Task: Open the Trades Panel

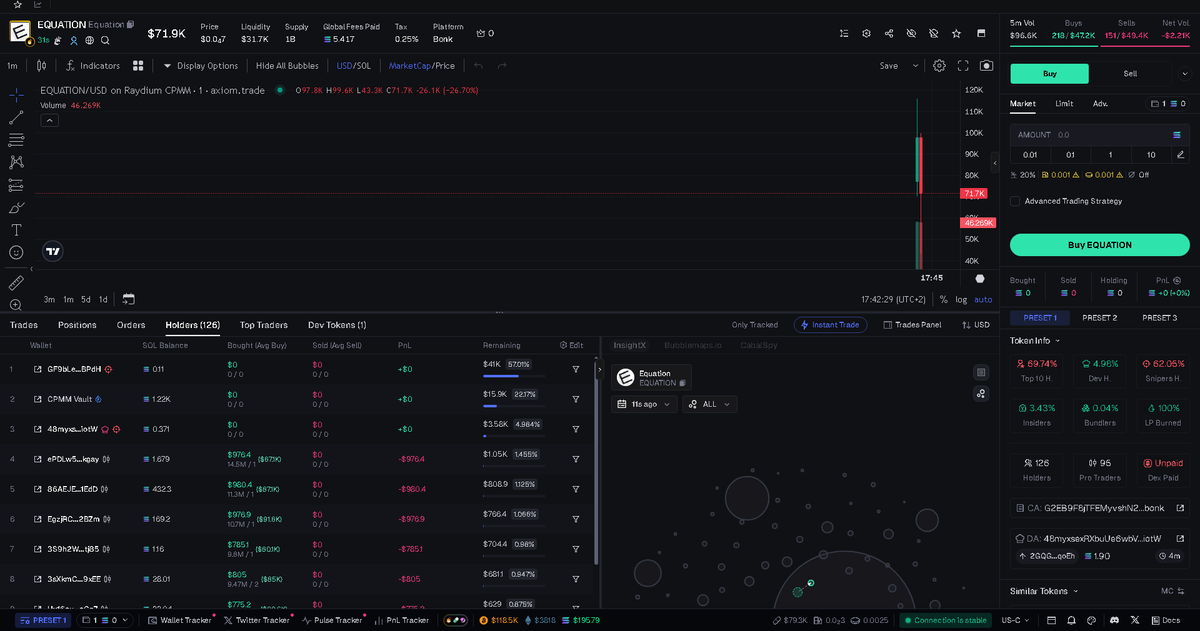Action: pos(911,325)
